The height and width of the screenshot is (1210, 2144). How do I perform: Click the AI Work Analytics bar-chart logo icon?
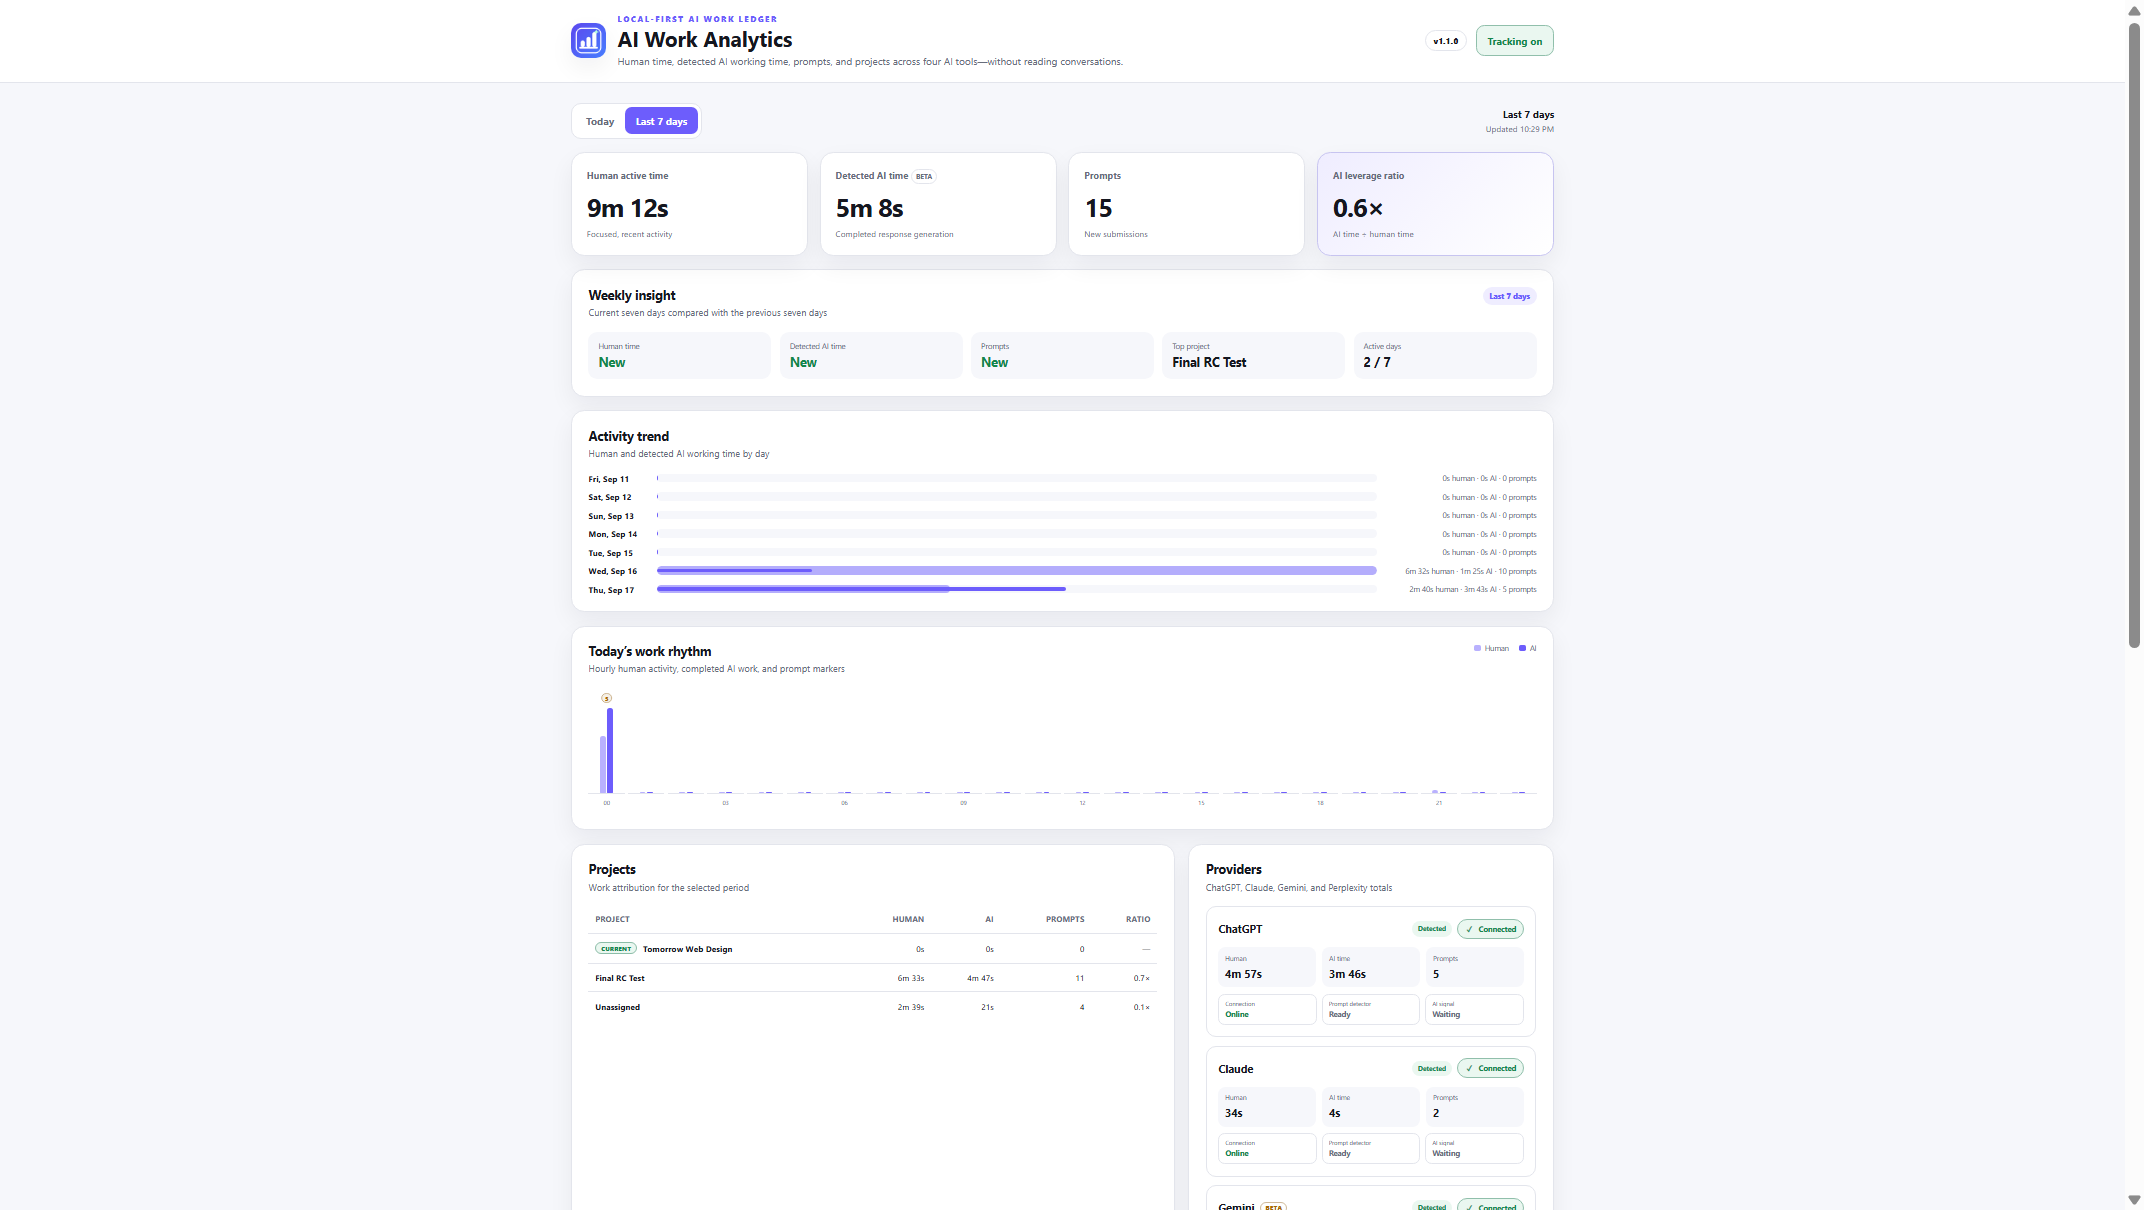(588, 41)
